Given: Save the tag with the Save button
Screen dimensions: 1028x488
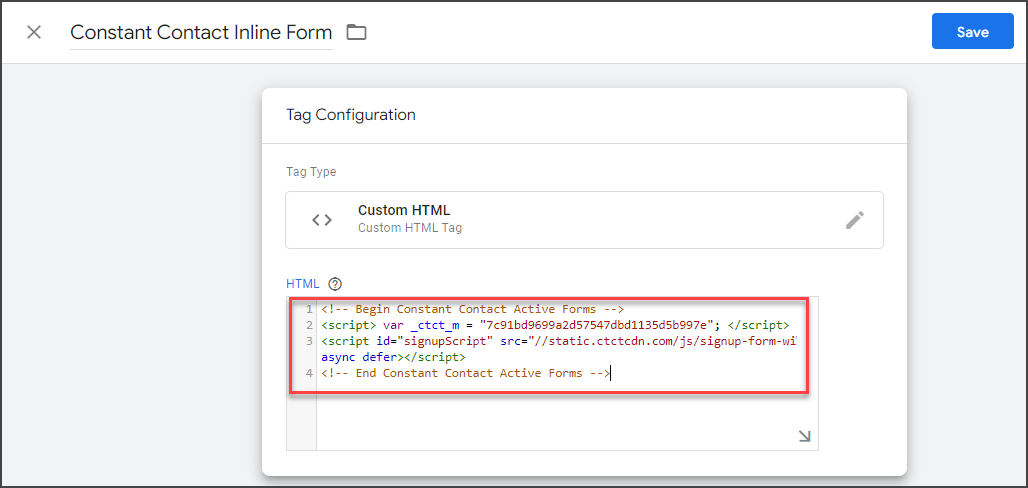Looking at the screenshot, I should tap(972, 31).
